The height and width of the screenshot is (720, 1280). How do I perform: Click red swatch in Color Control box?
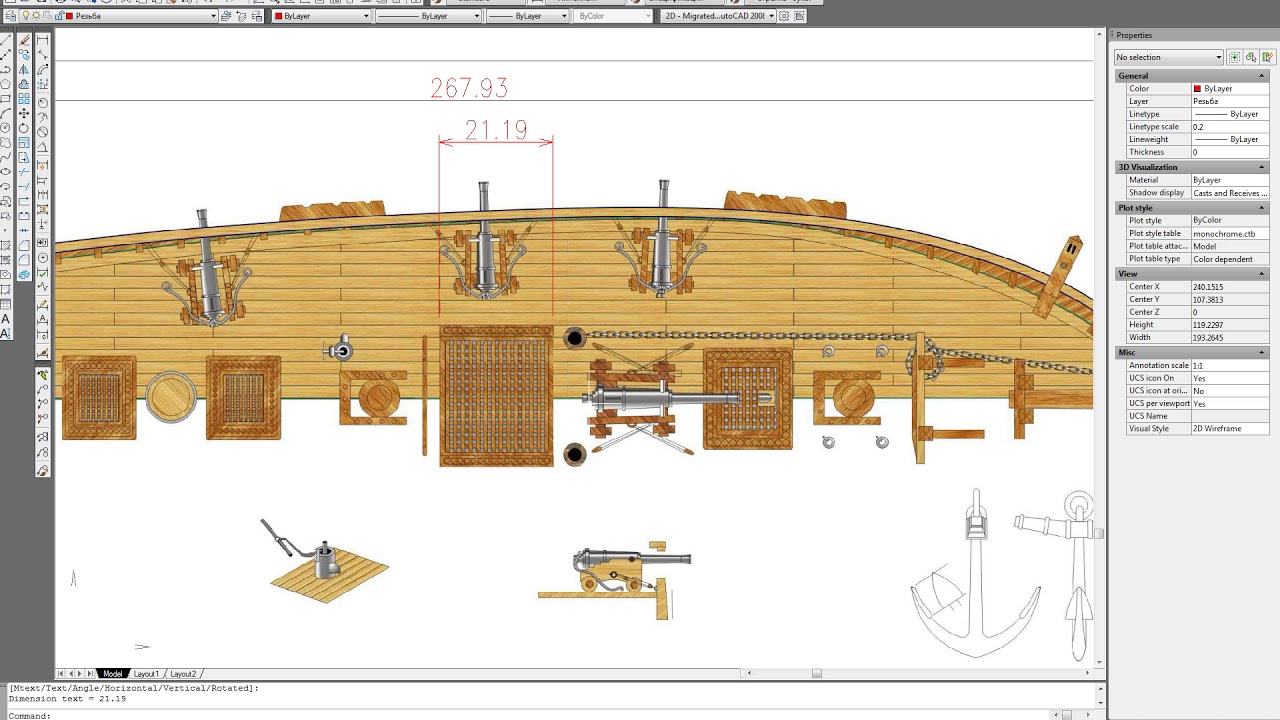coord(278,16)
